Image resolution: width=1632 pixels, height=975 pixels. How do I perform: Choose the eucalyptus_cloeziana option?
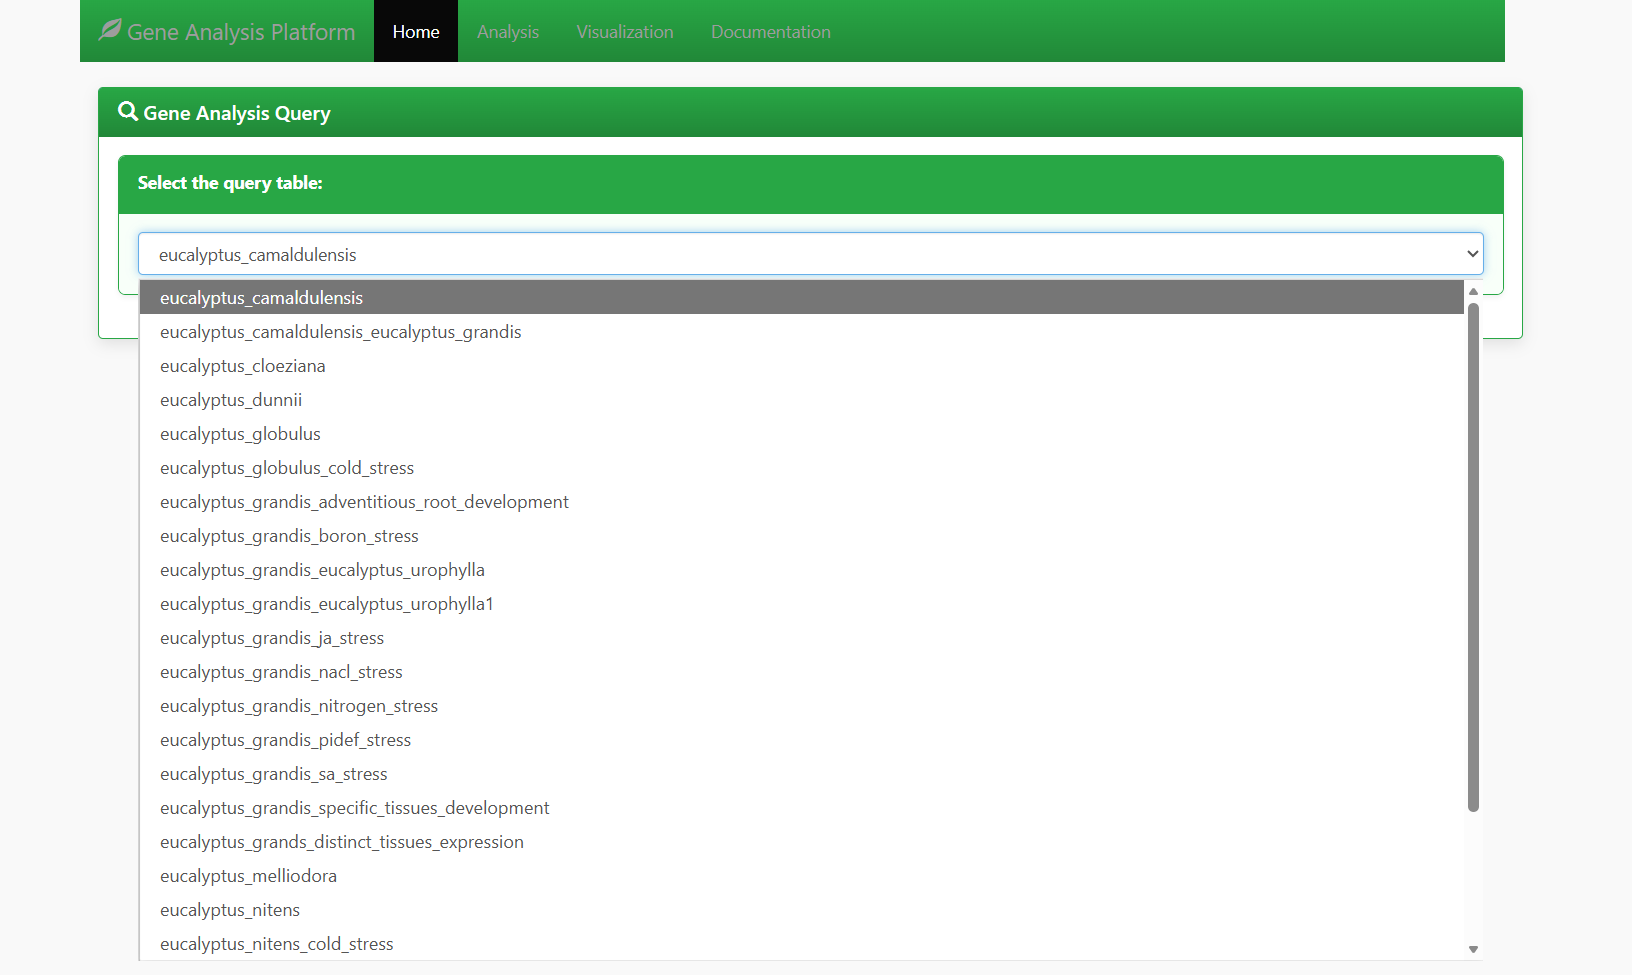pyautogui.click(x=242, y=365)
